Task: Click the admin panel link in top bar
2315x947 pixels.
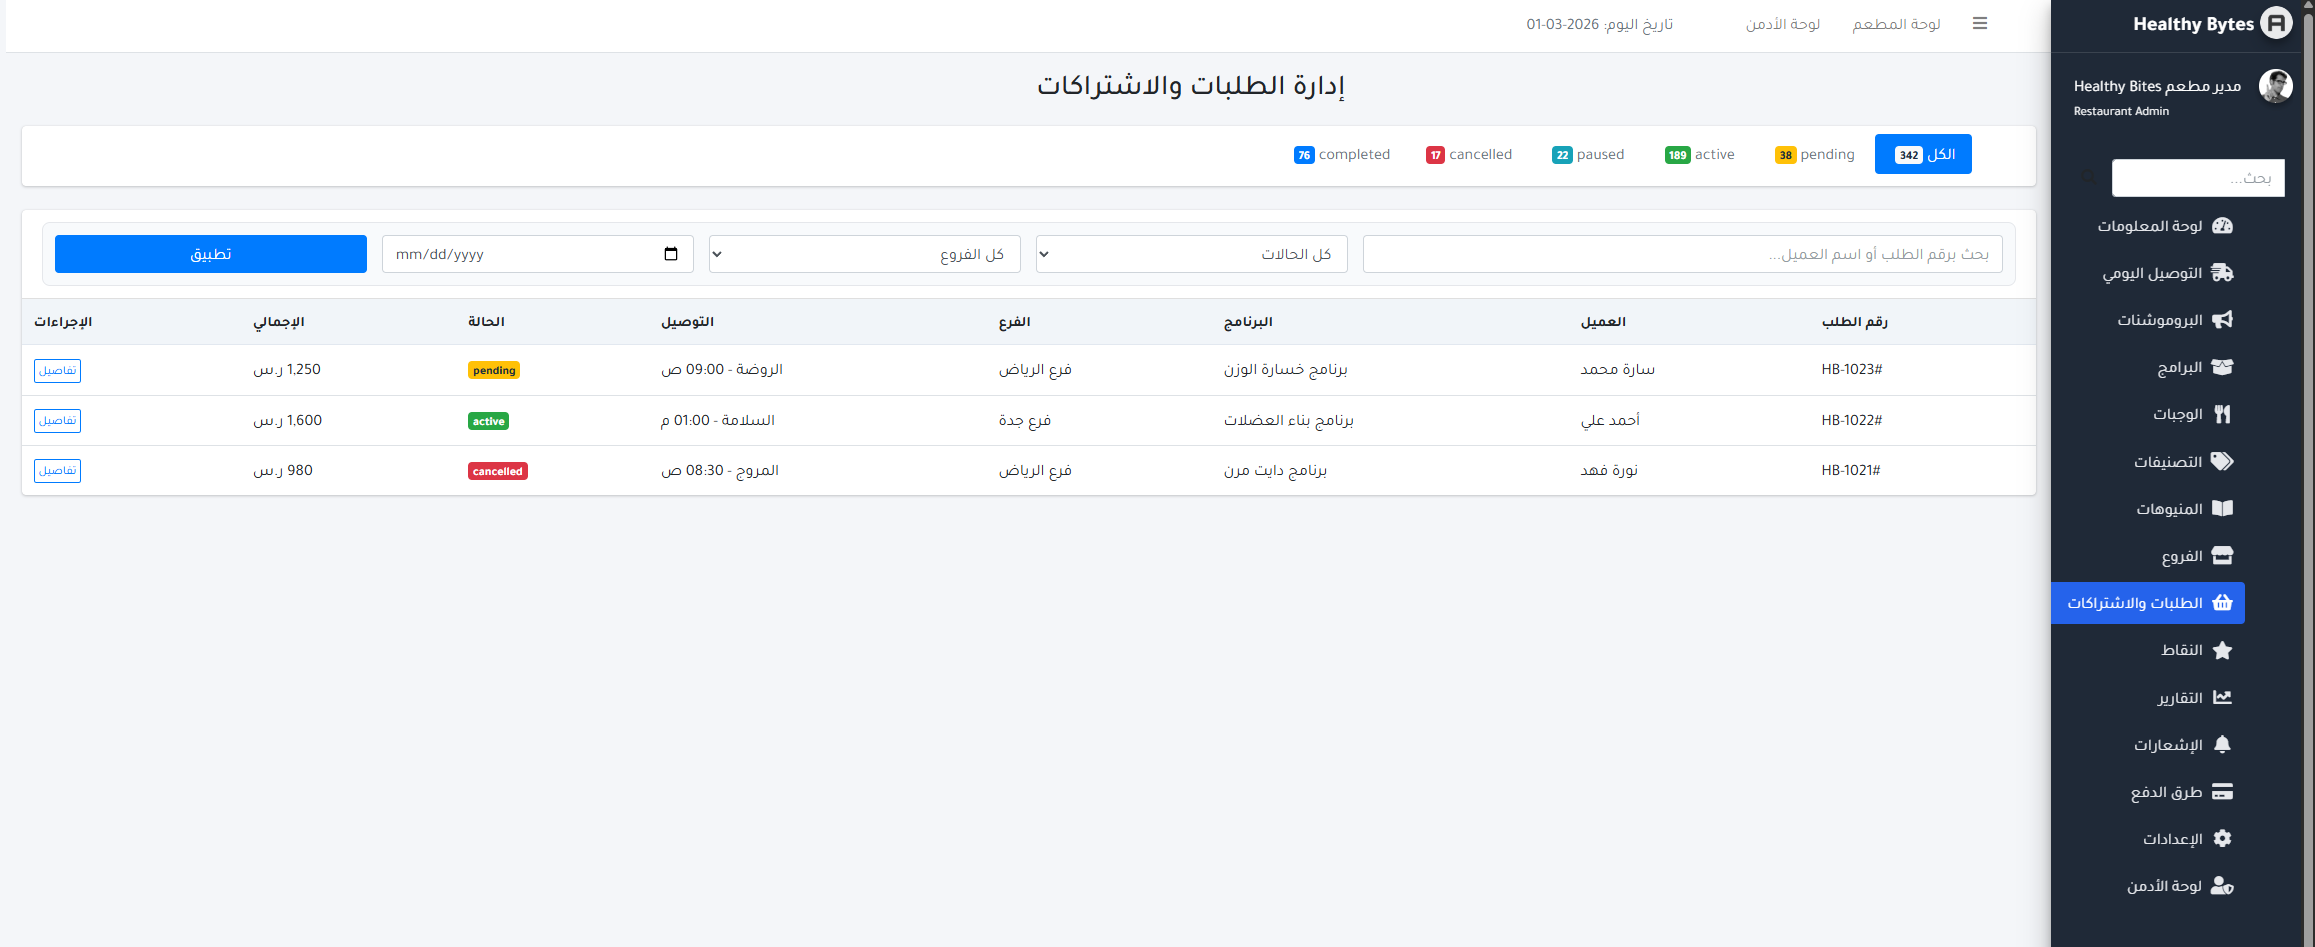Action: click(x=1782, y=24)
